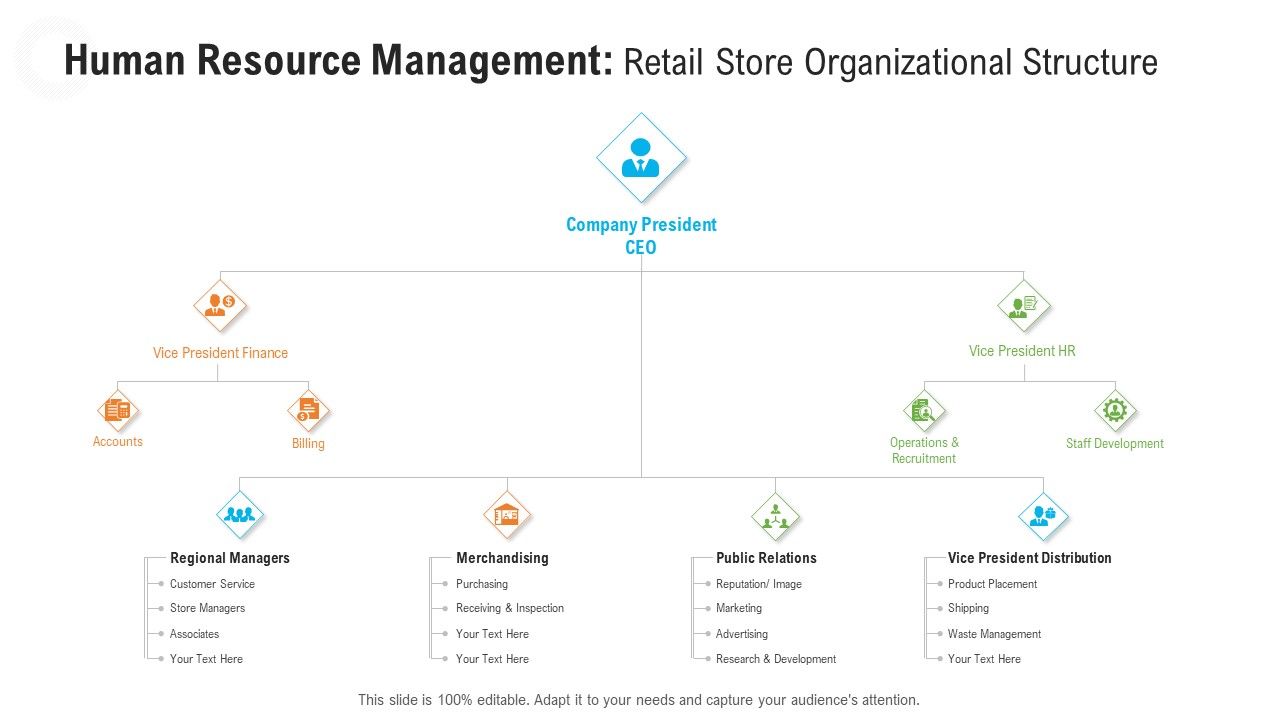Click the Research & Development list item

(x=776, y=659)
